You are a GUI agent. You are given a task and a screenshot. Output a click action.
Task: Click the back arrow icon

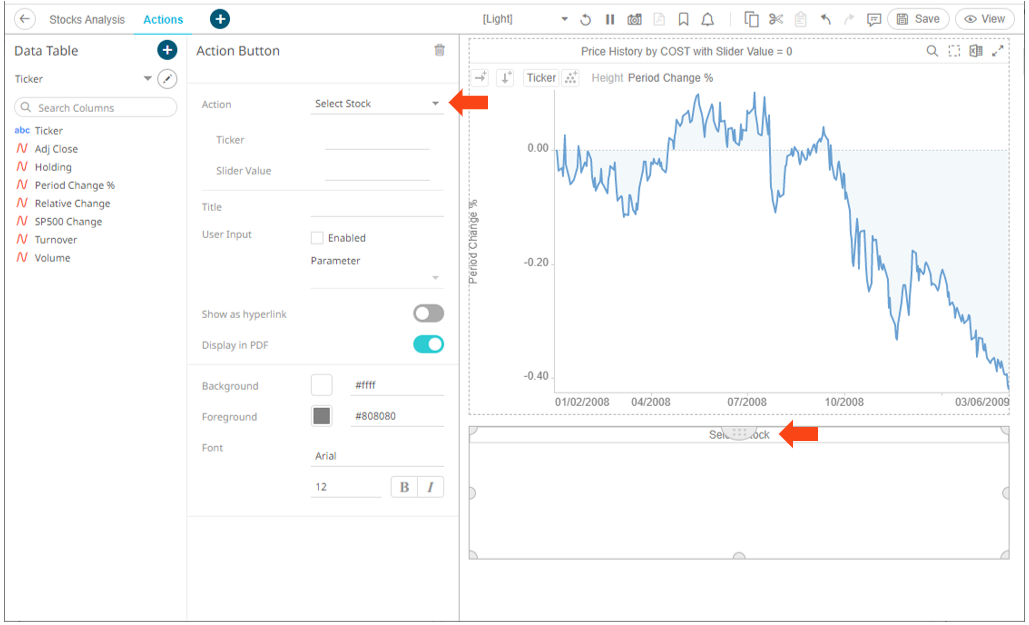point(25,19)
